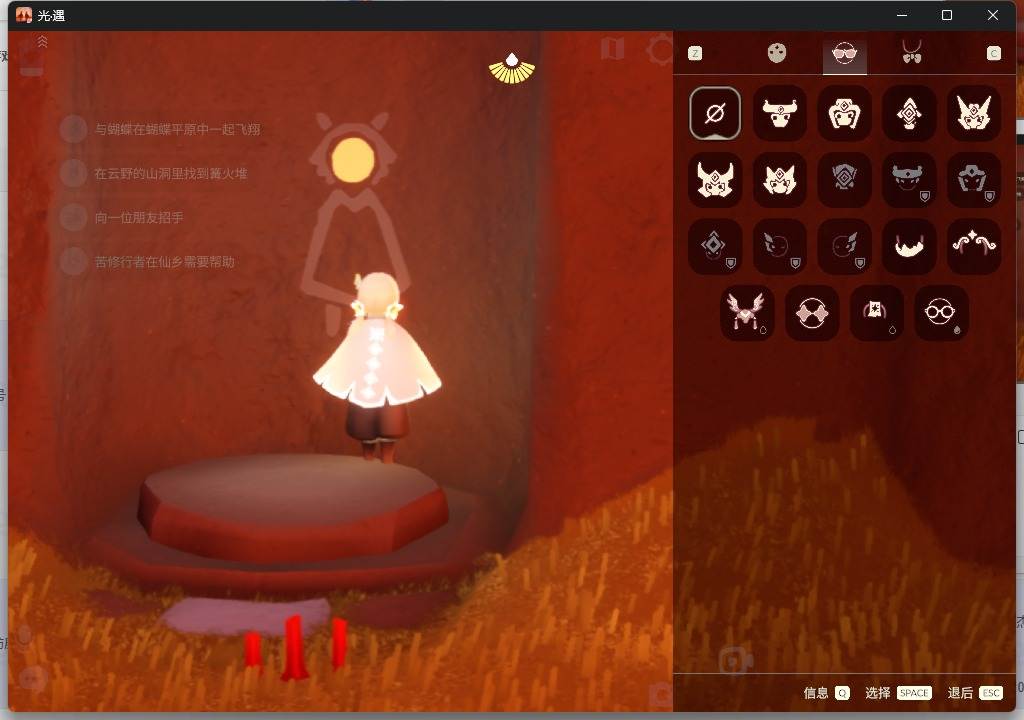Click the 选择 SPACE button
The image size is (1024, 720).
tap(898, 693)
